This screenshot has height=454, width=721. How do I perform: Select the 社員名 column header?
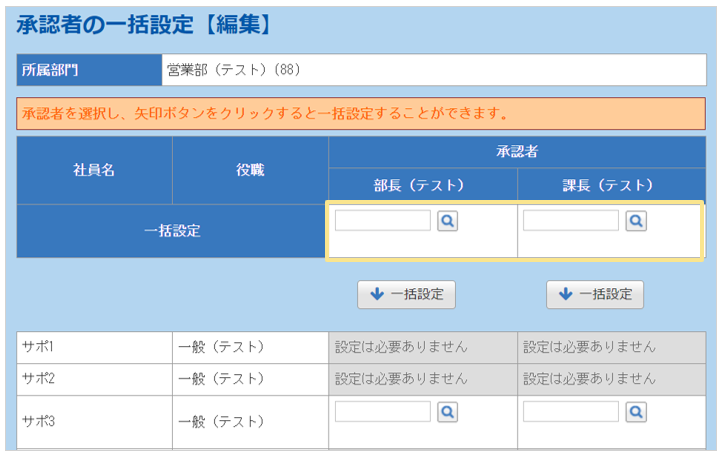click(94, 170)
